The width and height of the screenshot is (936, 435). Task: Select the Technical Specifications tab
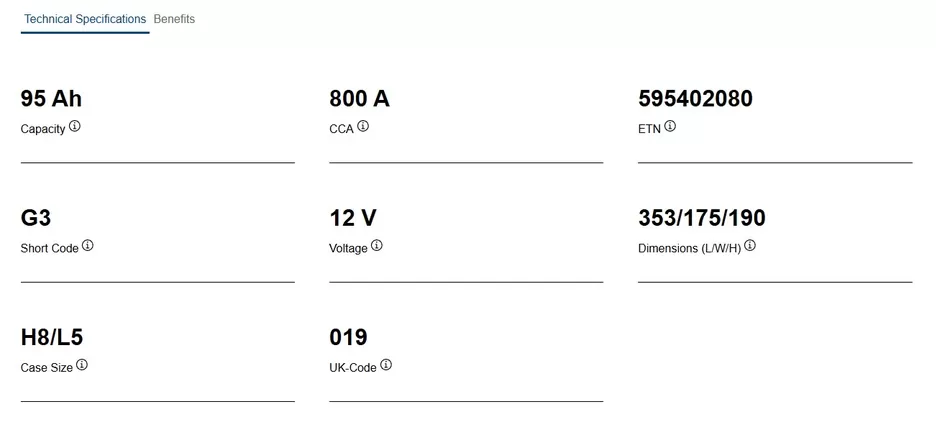85,19
